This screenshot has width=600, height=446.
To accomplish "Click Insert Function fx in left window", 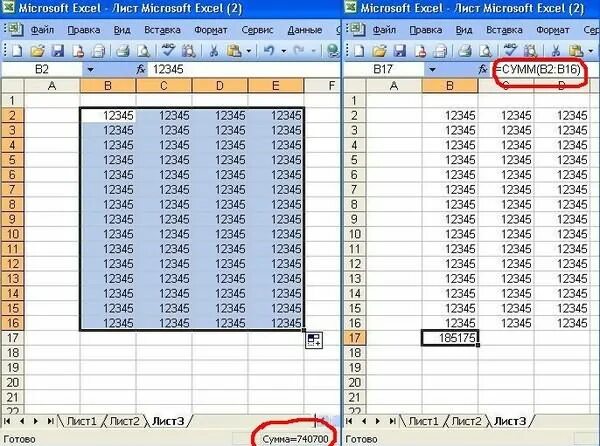I will (x=141, y=69).
